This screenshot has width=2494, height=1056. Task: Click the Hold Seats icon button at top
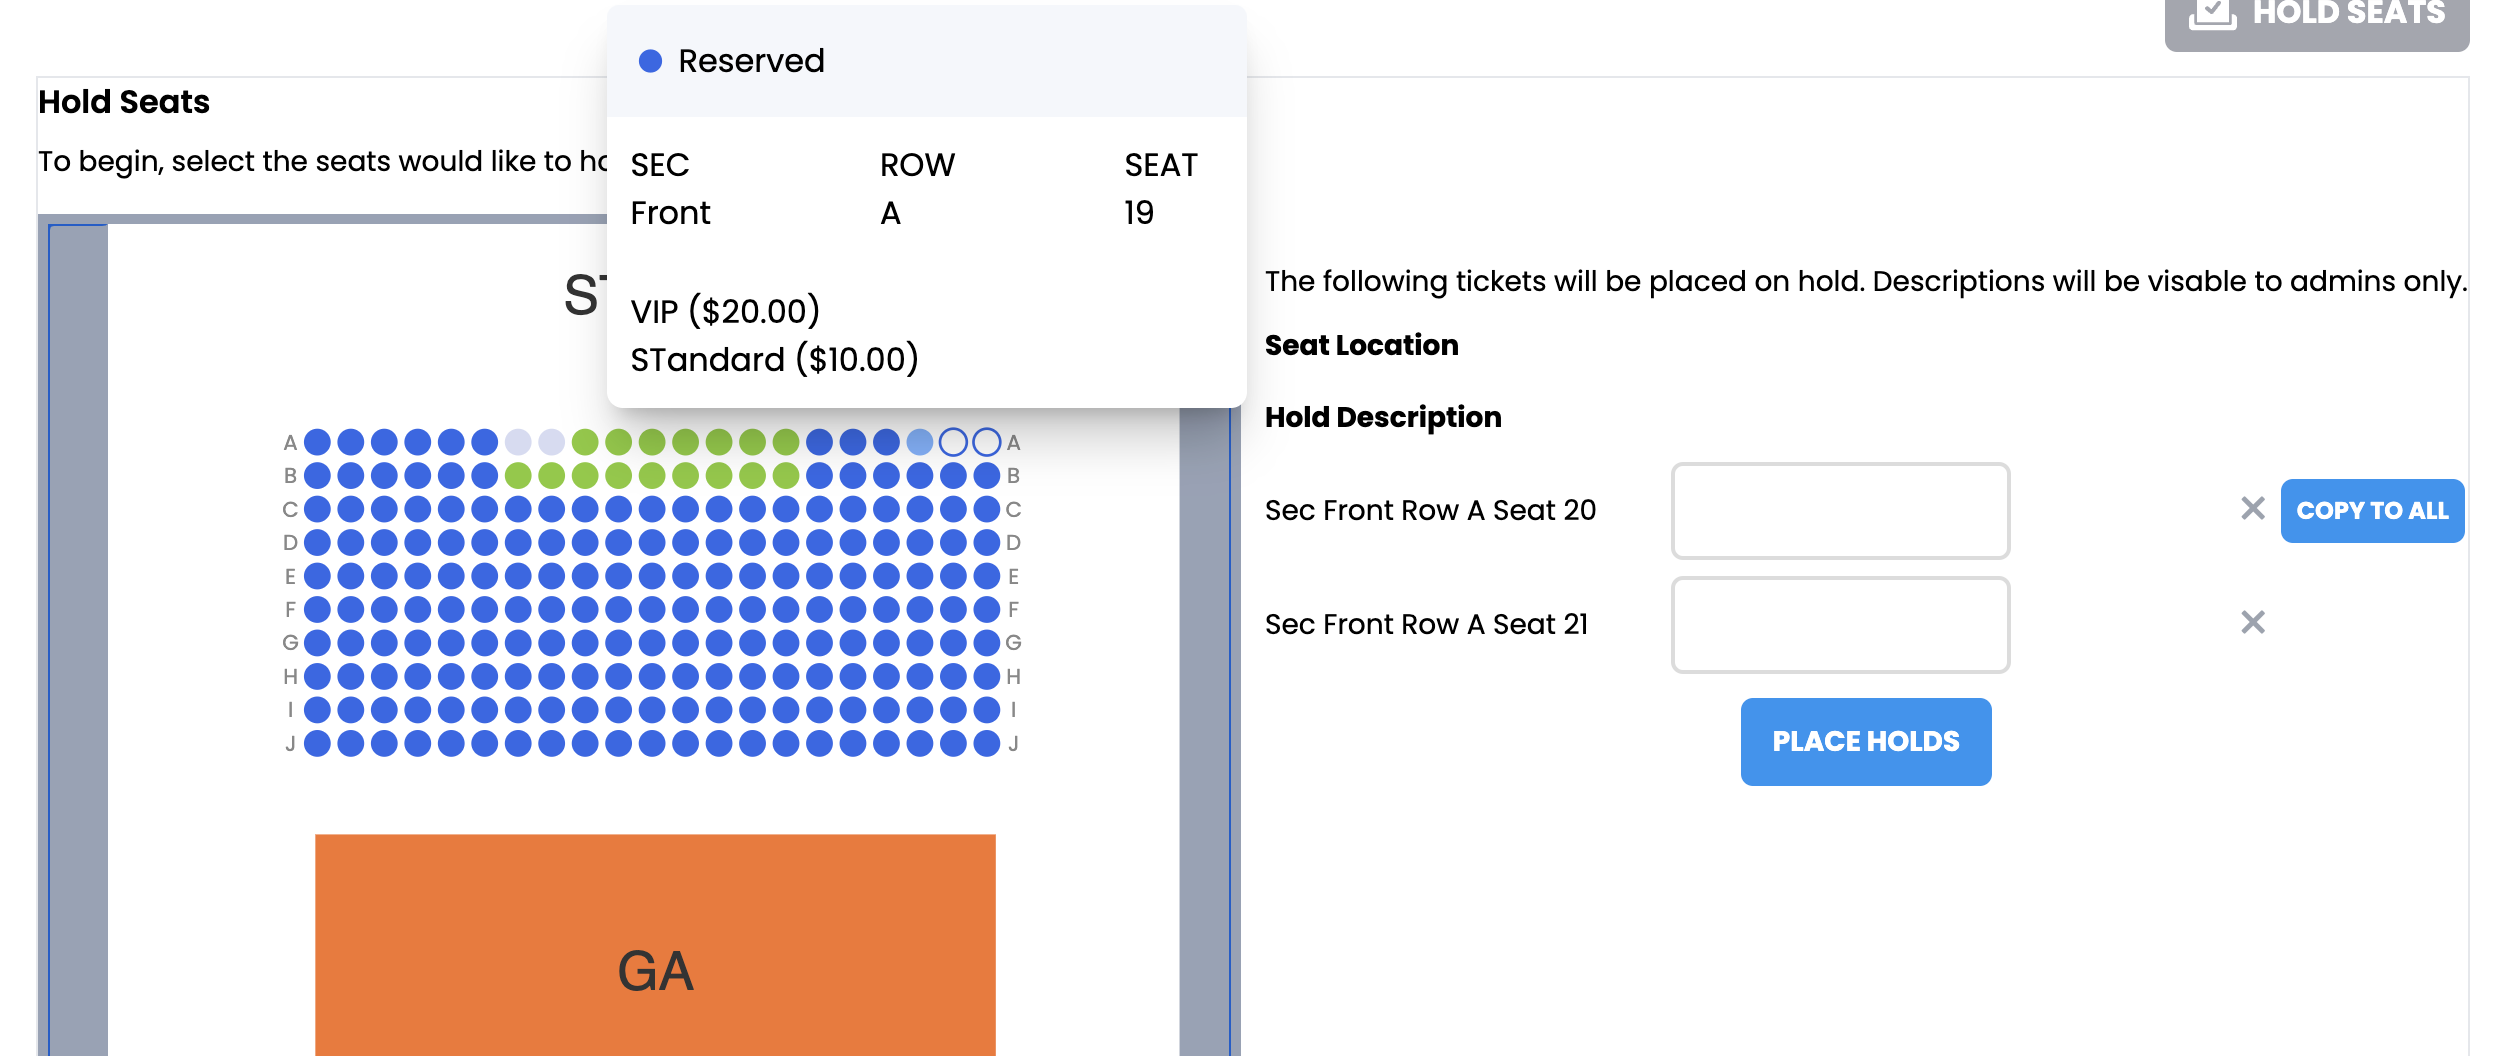coord(2316,20)
